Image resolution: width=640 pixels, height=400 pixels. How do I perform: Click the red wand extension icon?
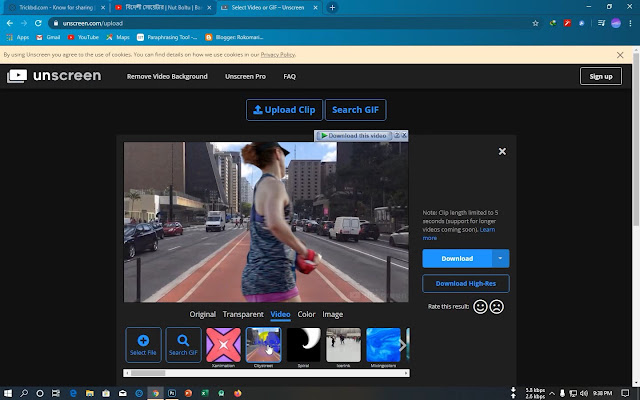tap(567, 23)
